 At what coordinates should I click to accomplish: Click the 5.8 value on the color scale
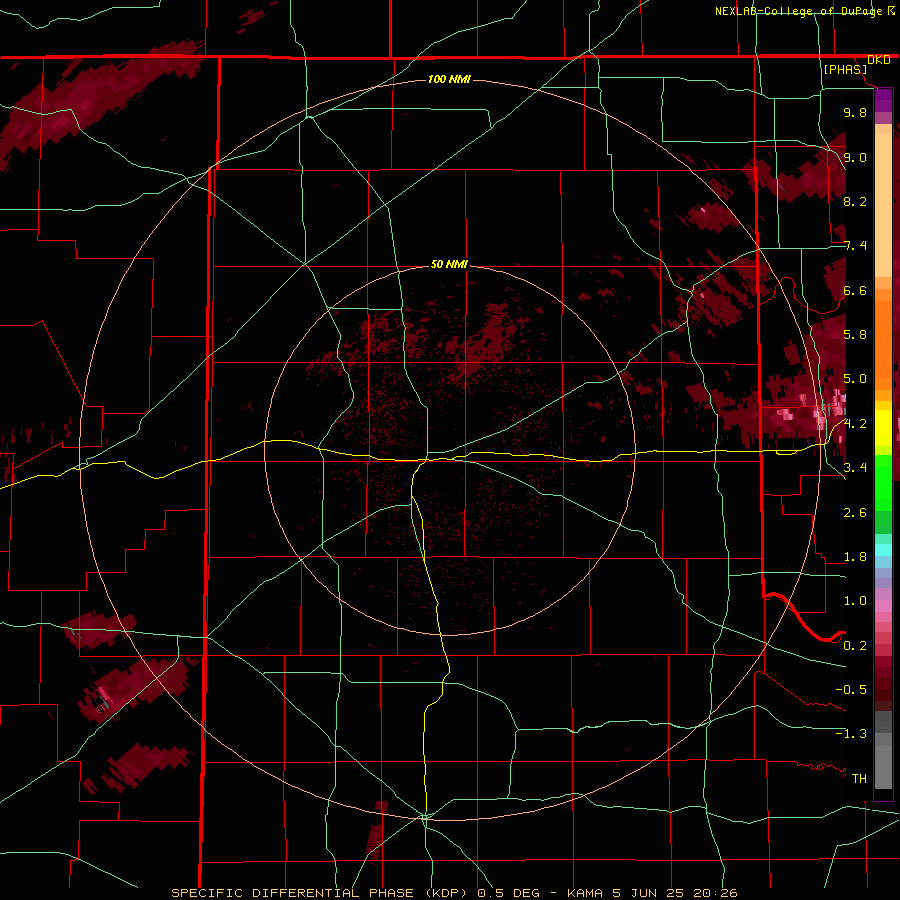click(855, 335)
